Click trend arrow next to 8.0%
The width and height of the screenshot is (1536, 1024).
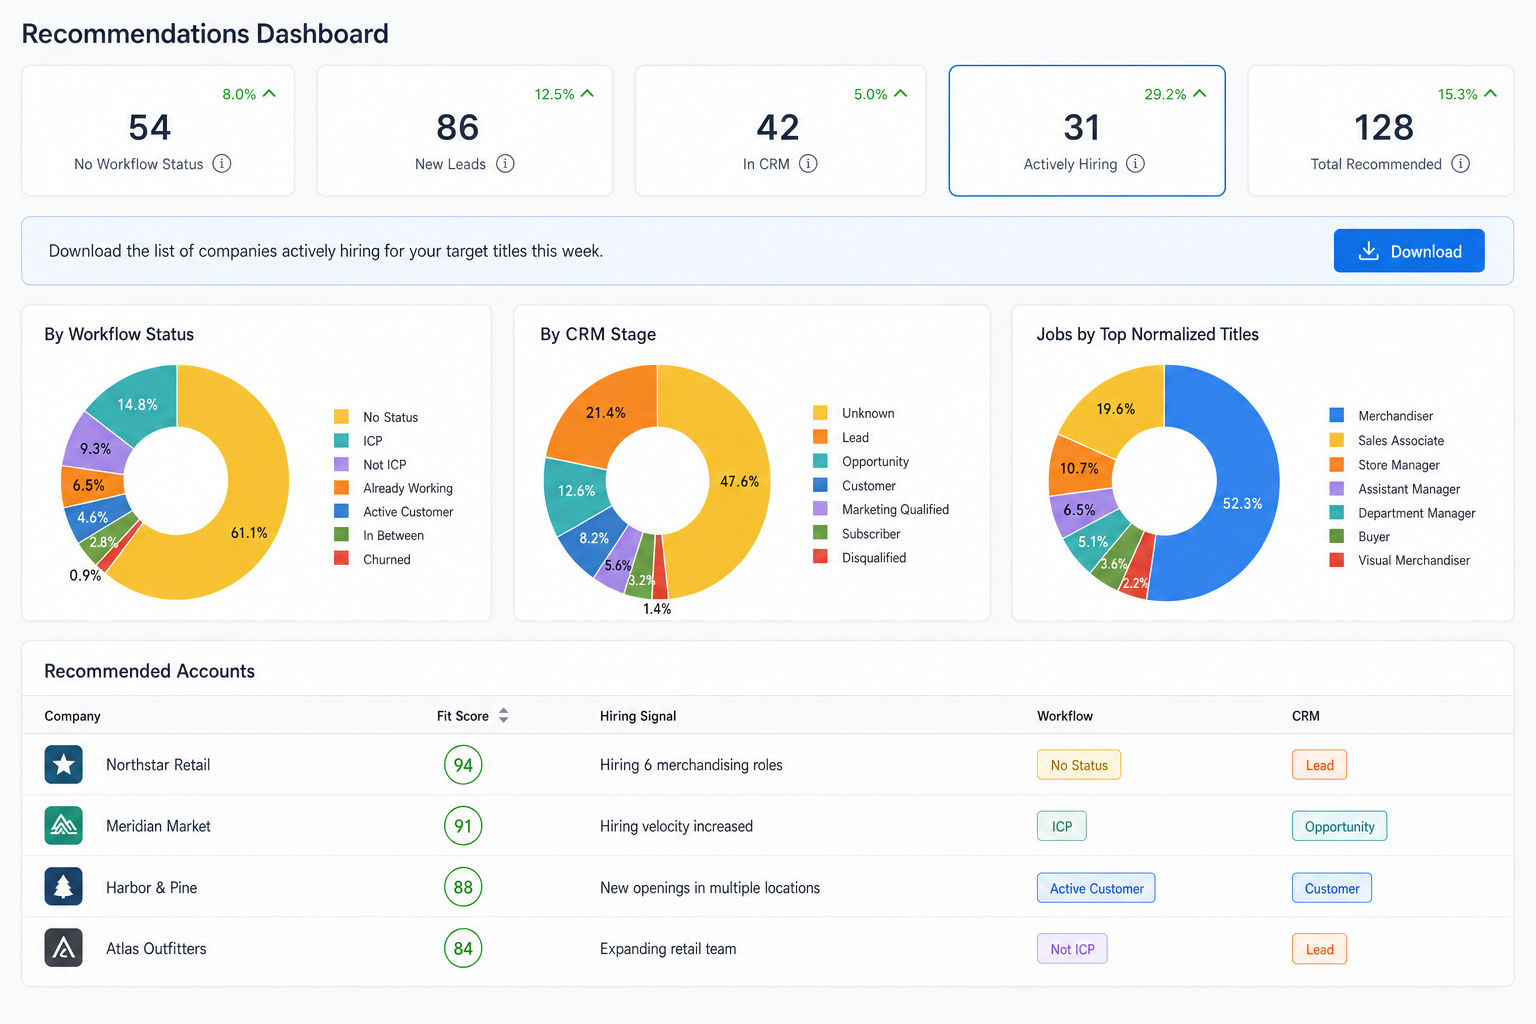269,94
